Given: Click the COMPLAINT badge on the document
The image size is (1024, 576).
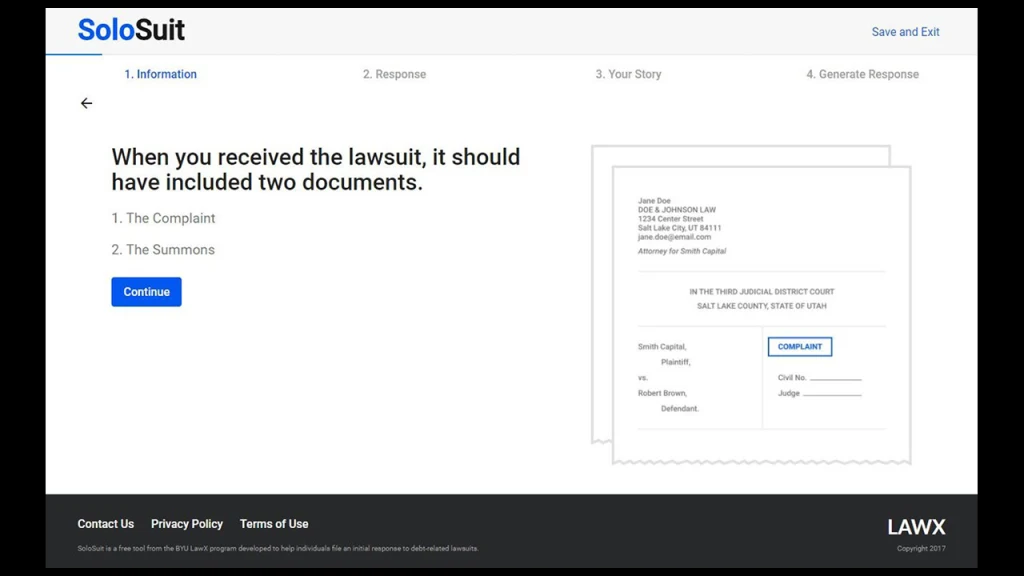Looking at the screenshot, I should point(799,347).
